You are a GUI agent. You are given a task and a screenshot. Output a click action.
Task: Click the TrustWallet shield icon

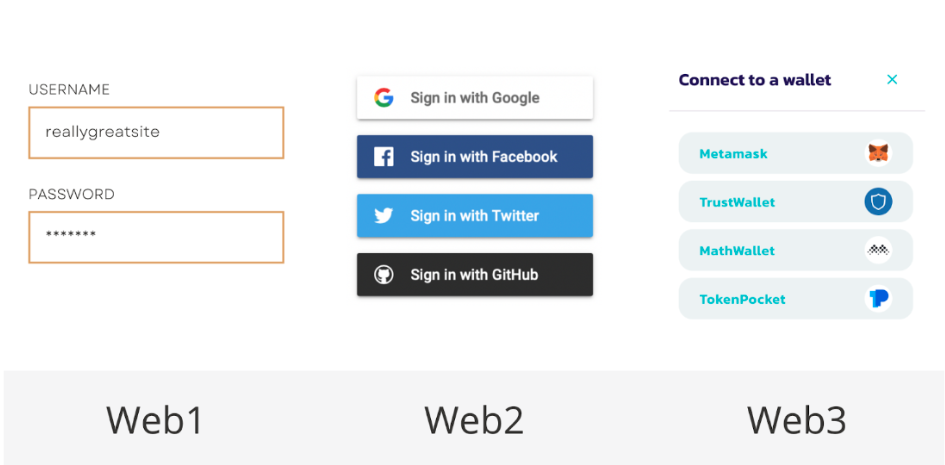[x=878, y=202]
